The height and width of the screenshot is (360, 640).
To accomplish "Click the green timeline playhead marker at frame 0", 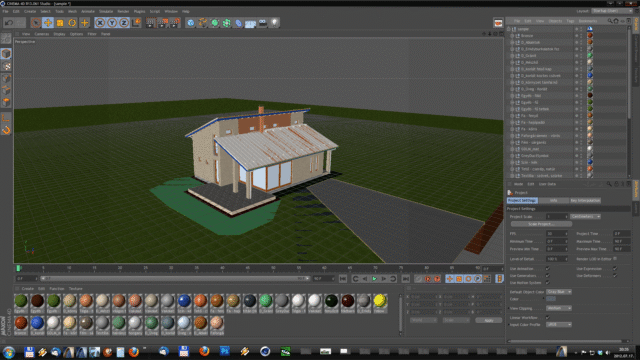I will 18,268.
